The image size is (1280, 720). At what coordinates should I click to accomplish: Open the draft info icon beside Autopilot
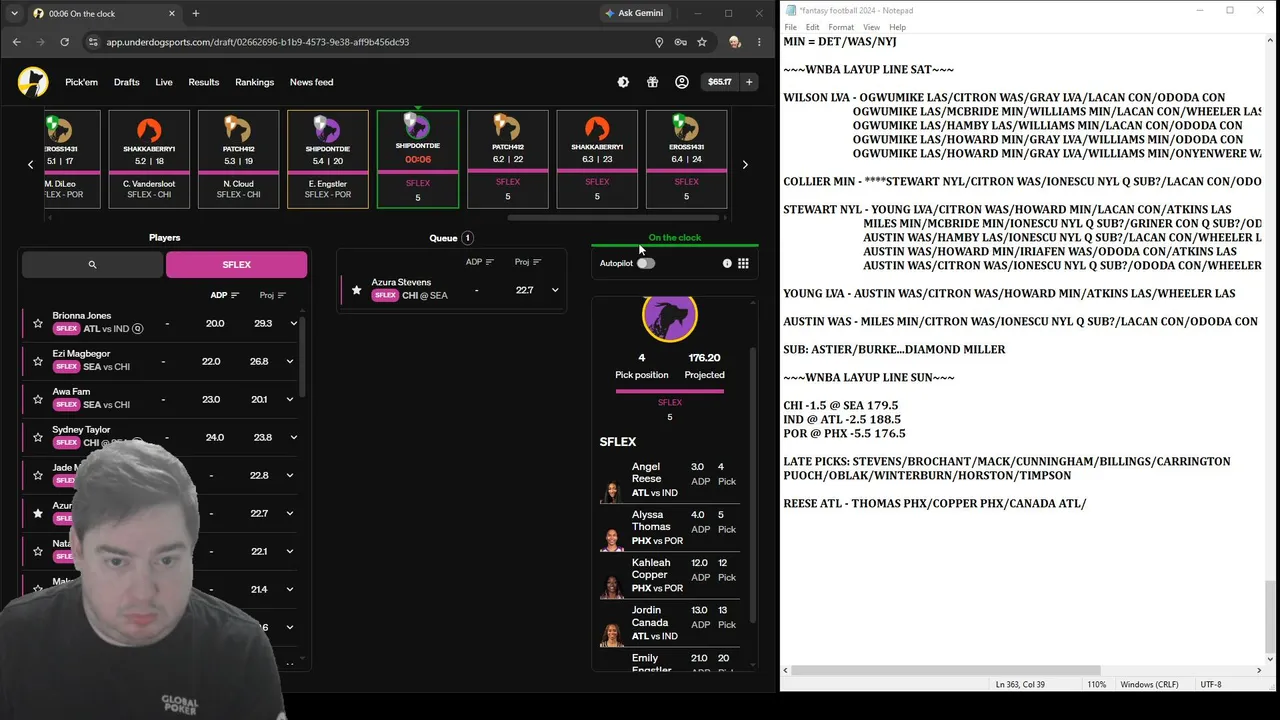coord(727,263)
